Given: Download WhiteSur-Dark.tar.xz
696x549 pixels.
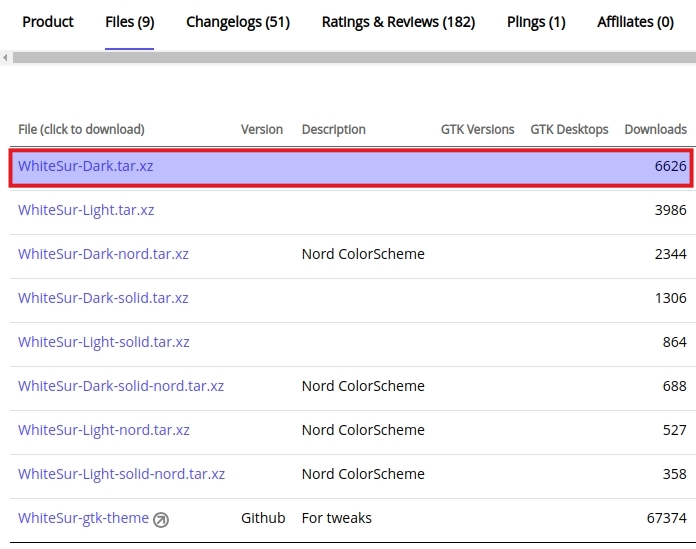Looking at the screenshot, I should [x=85, y=166].
